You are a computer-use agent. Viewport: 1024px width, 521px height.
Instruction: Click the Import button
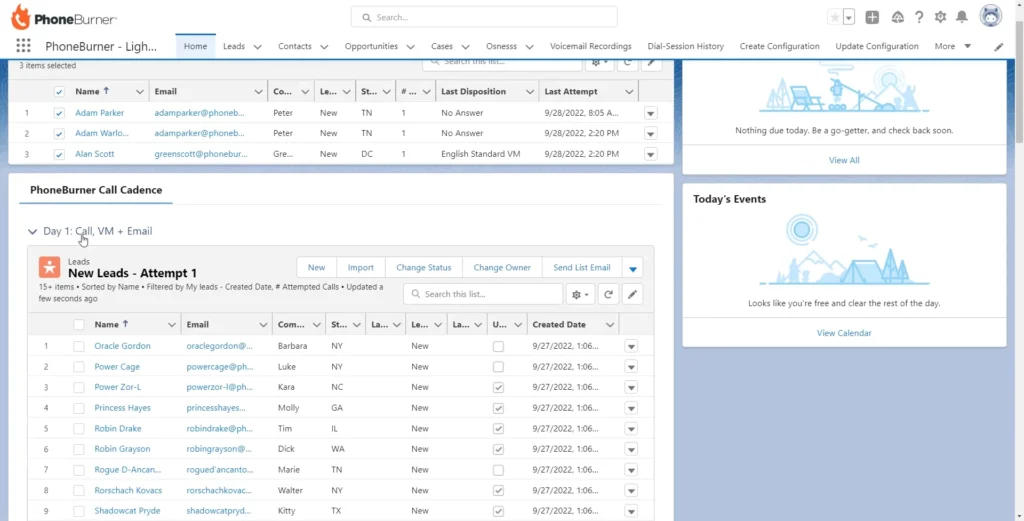tap(360, 268)
